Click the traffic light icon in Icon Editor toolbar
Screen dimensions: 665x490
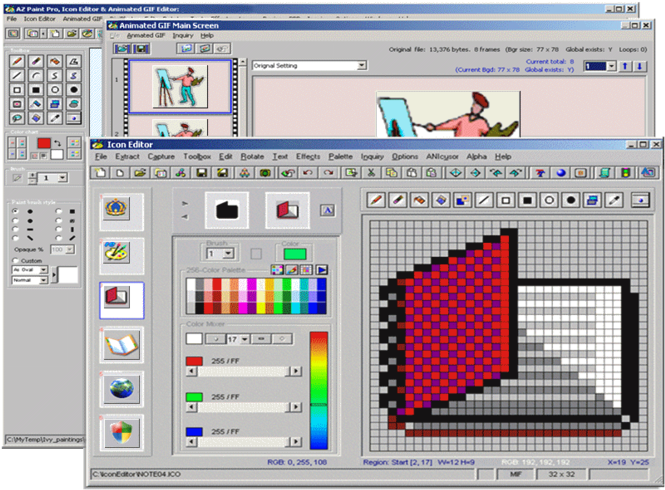[x=626, y=173]
